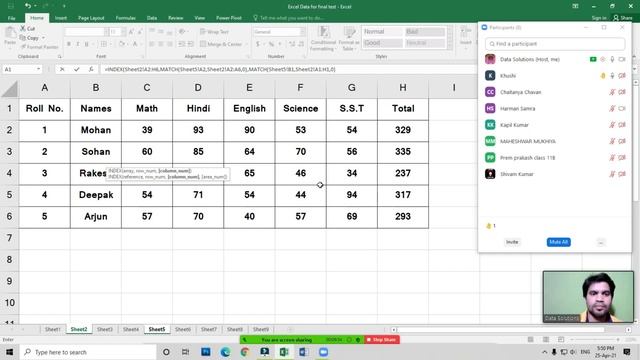Click the cell containing Deepak
The width and height of the screenshot is (640, 360).
pyautogui.click(x=96, y=195)
